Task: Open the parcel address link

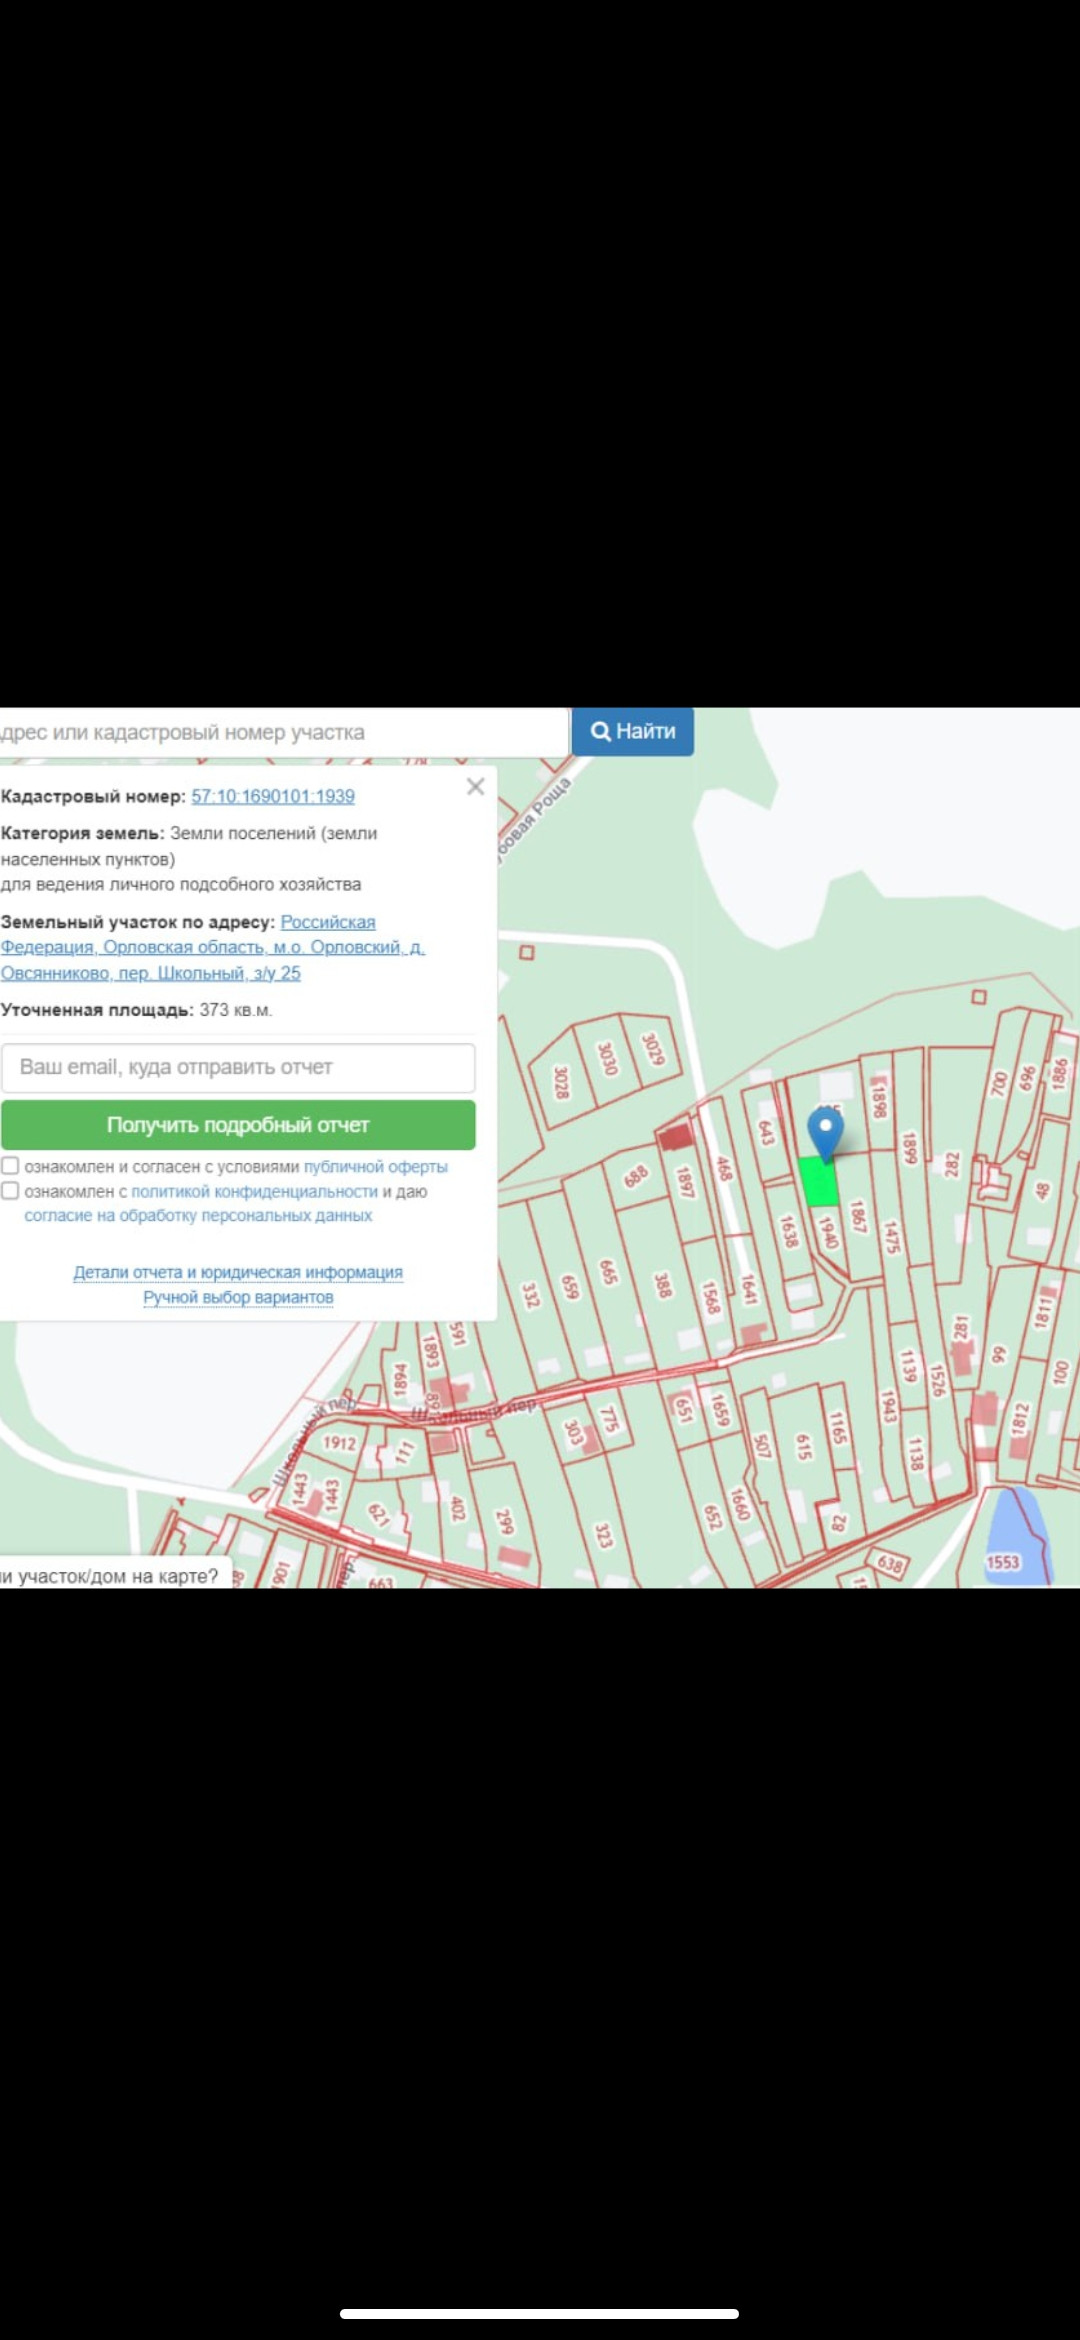Action: [212, 948]
